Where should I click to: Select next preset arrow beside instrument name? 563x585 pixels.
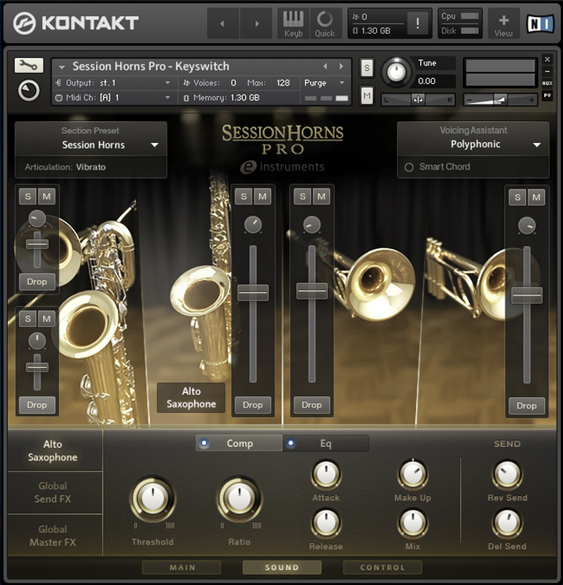click(341, 66)
